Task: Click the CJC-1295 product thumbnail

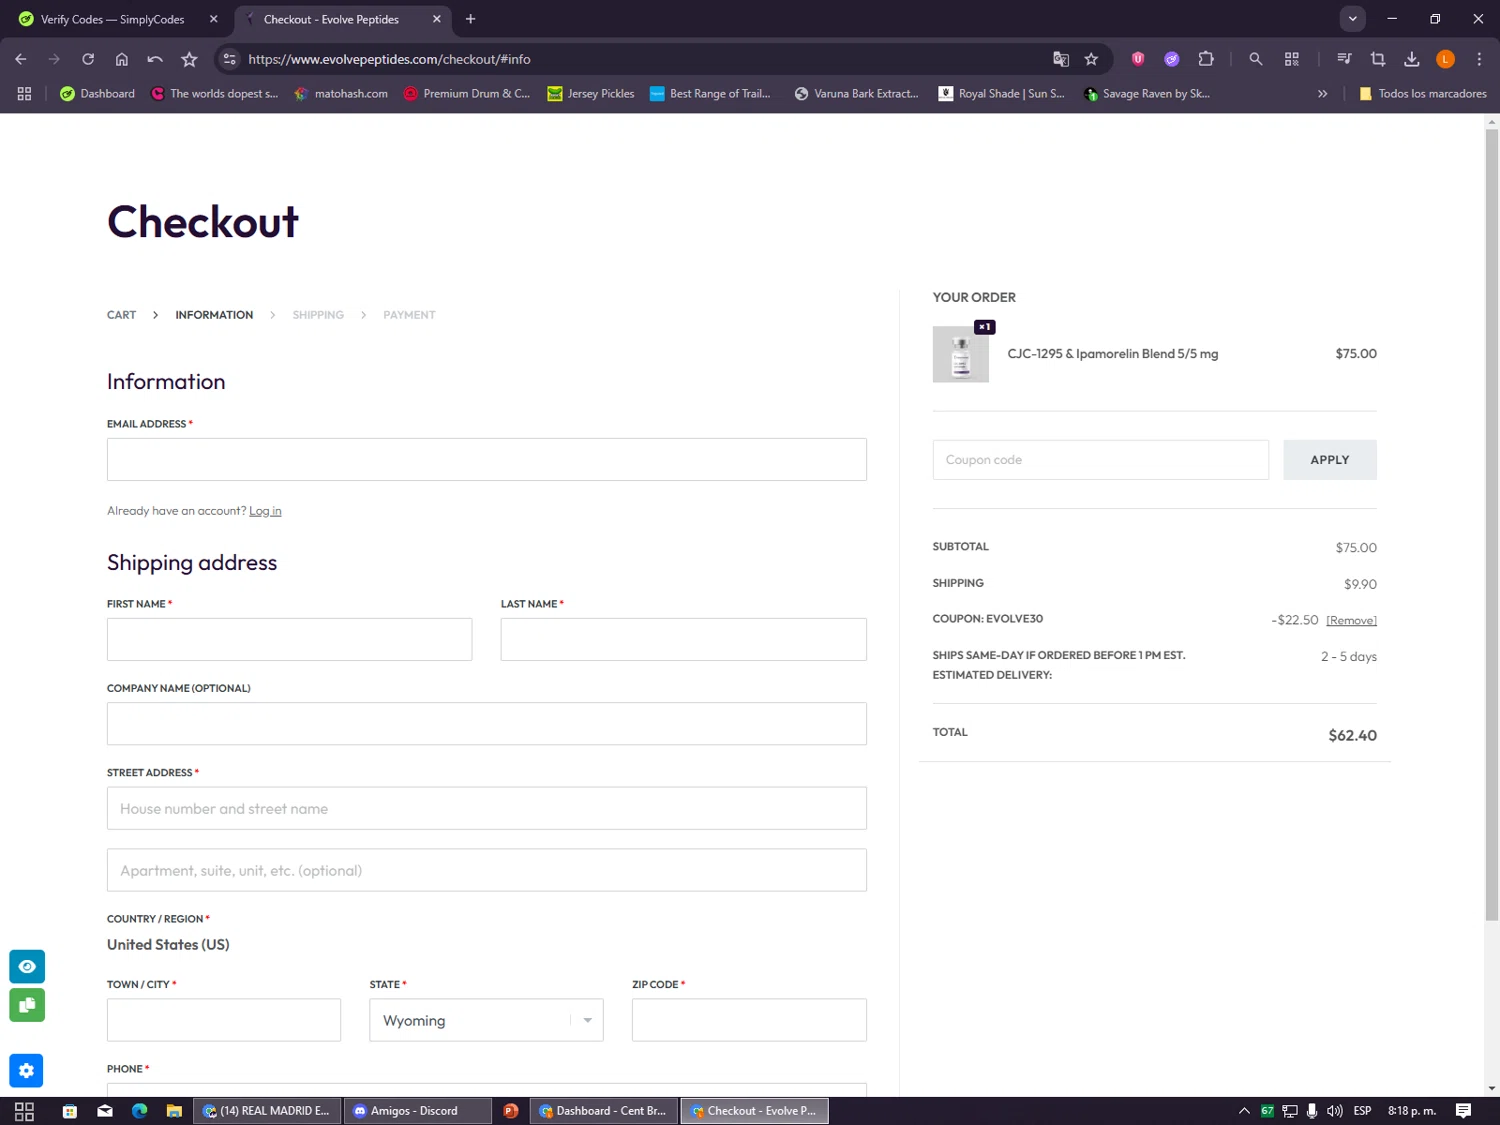Action: 960,354
